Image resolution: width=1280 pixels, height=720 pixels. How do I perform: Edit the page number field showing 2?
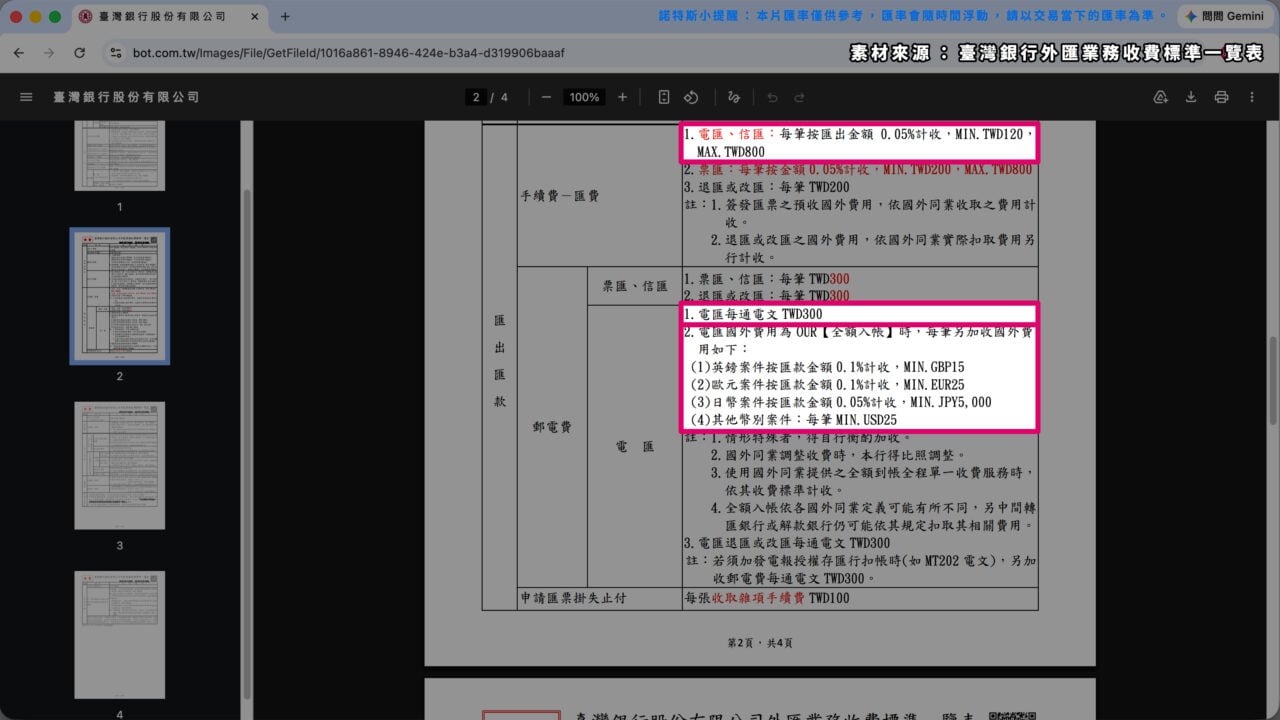(476, 97)
